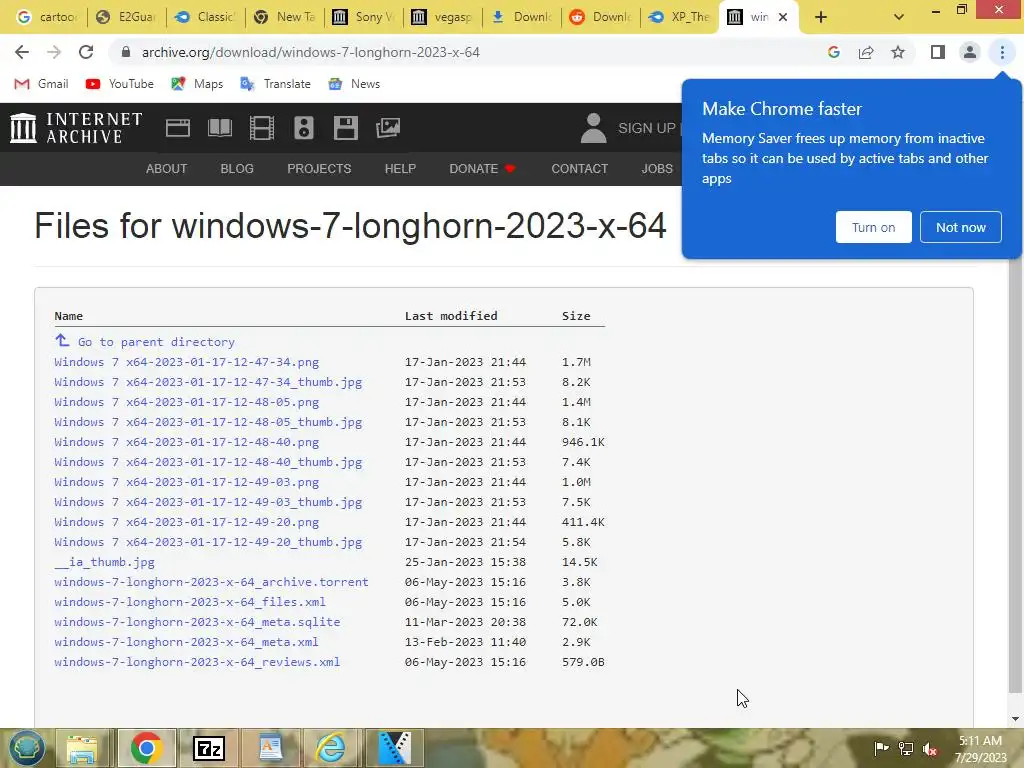Screen dimensions: 1024x768
Task: Open Windows 7 x64-2023-01-17-12-48-05_thumb.jpg
Action: pos(208,422)
